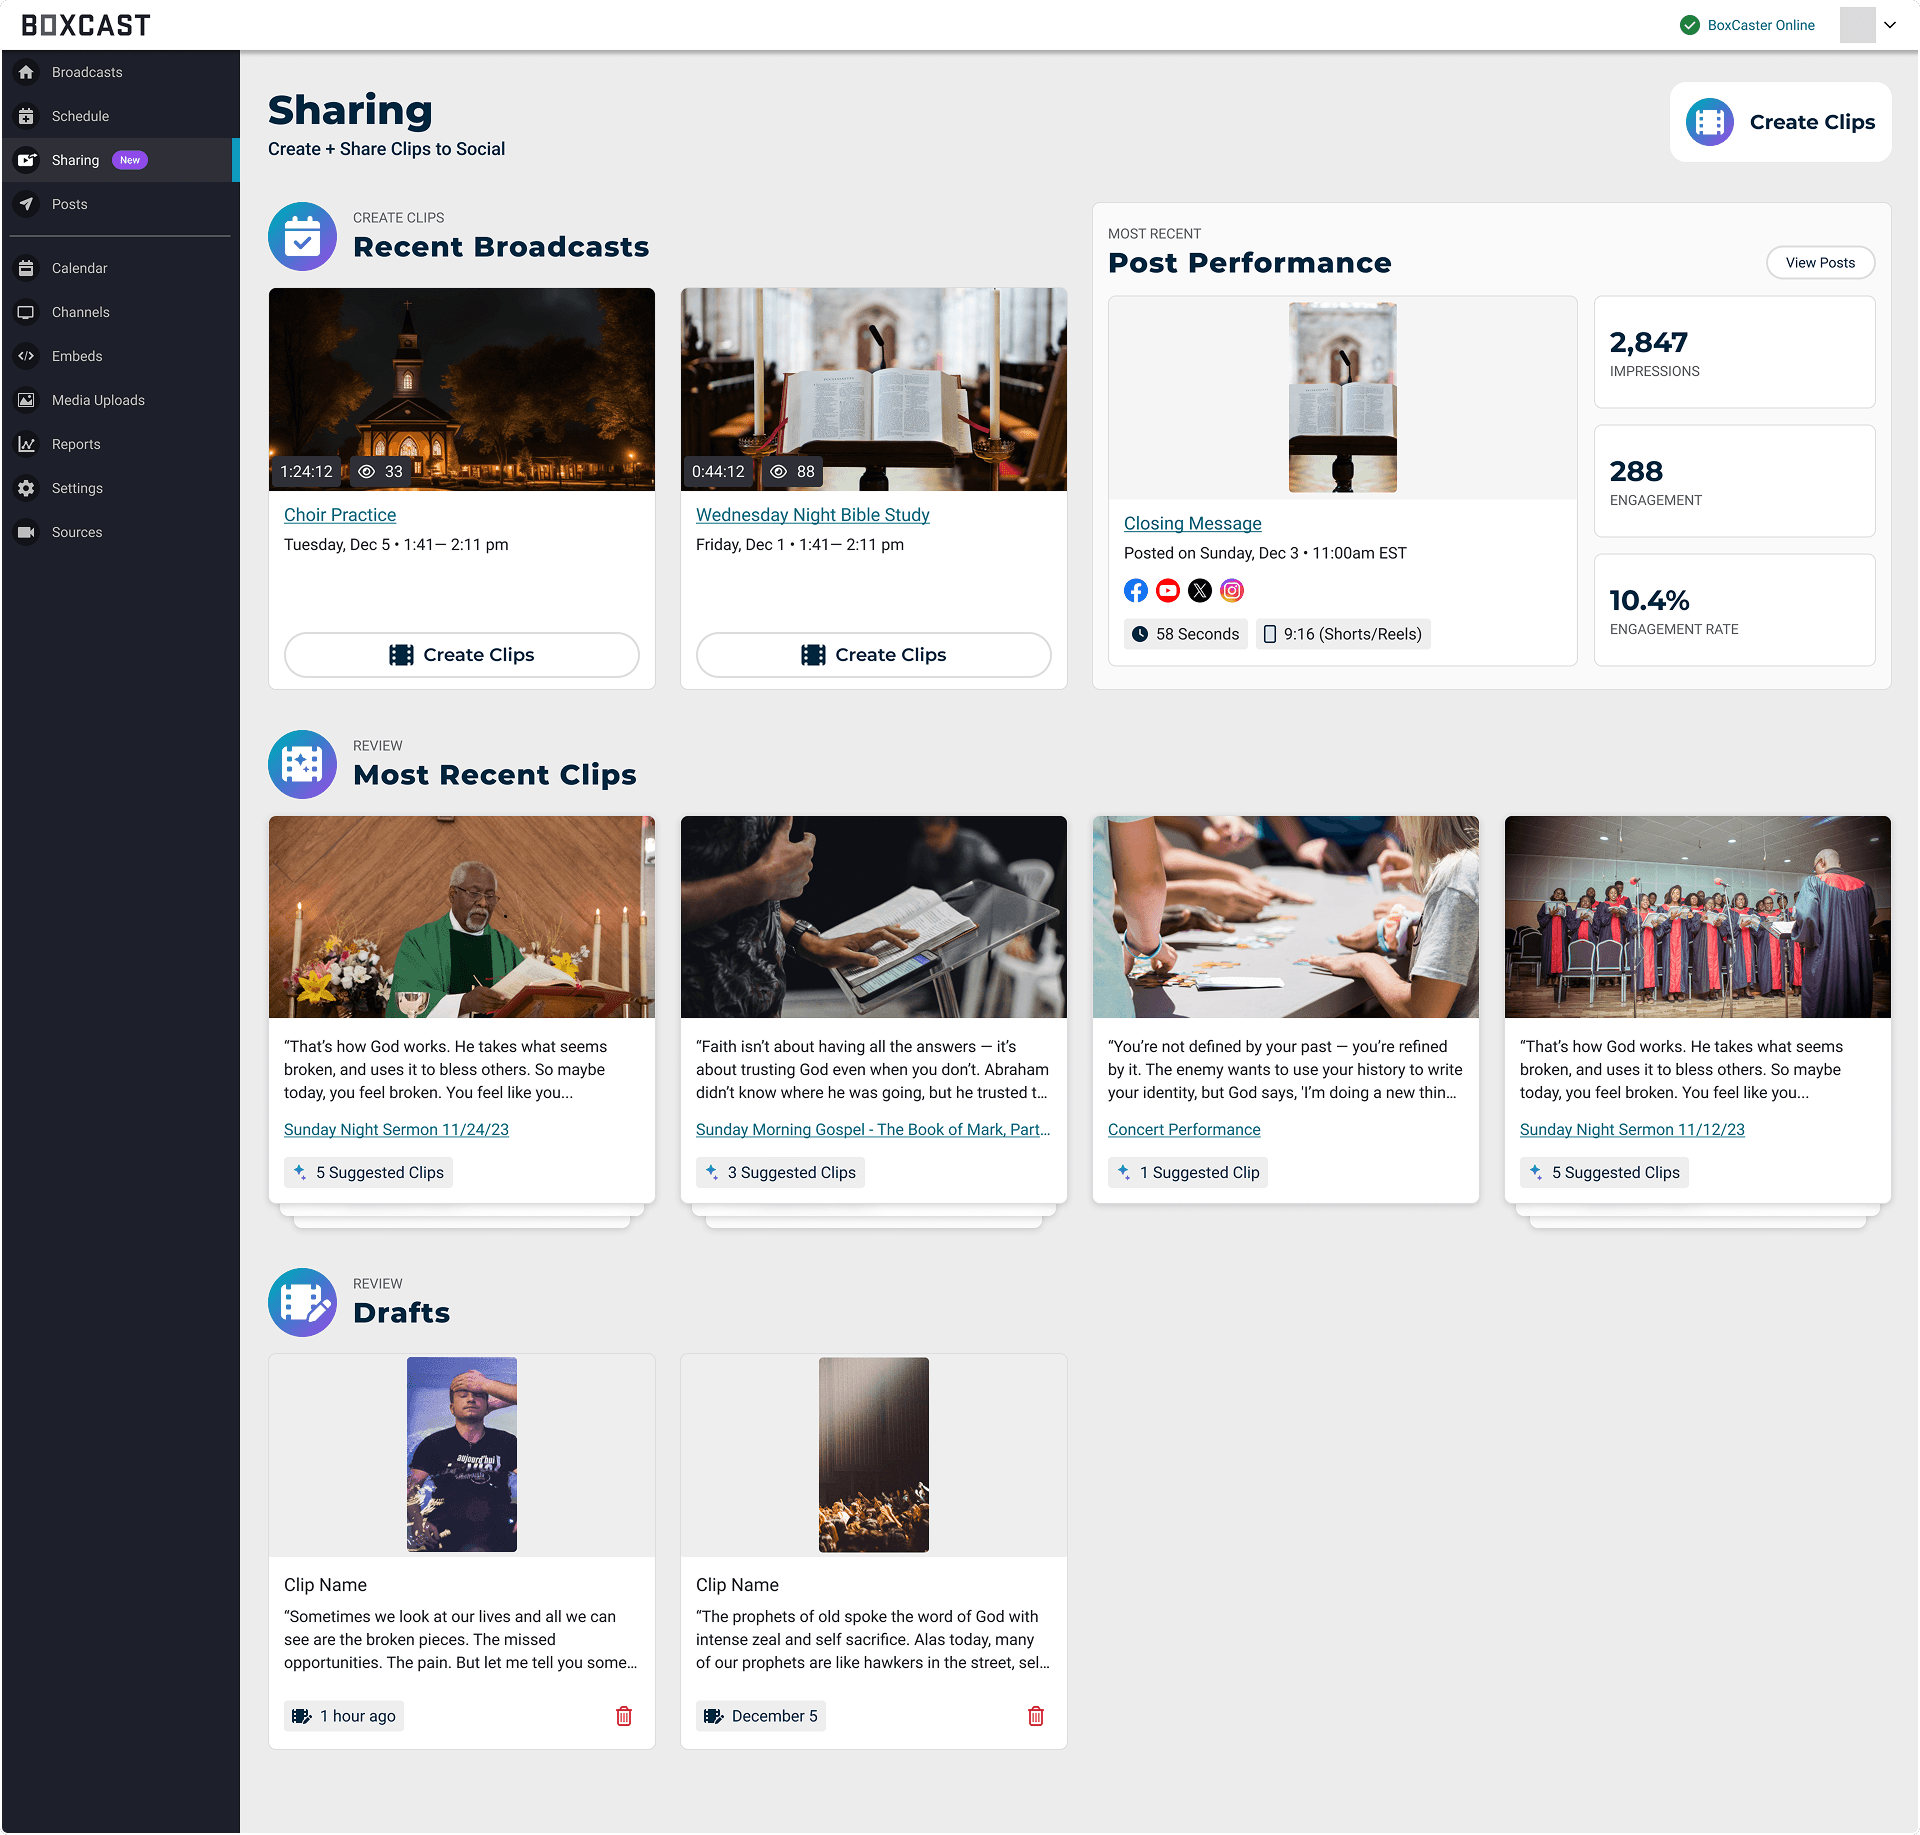Click the Facebook icon on Closing Message post

pos(1135,591)
